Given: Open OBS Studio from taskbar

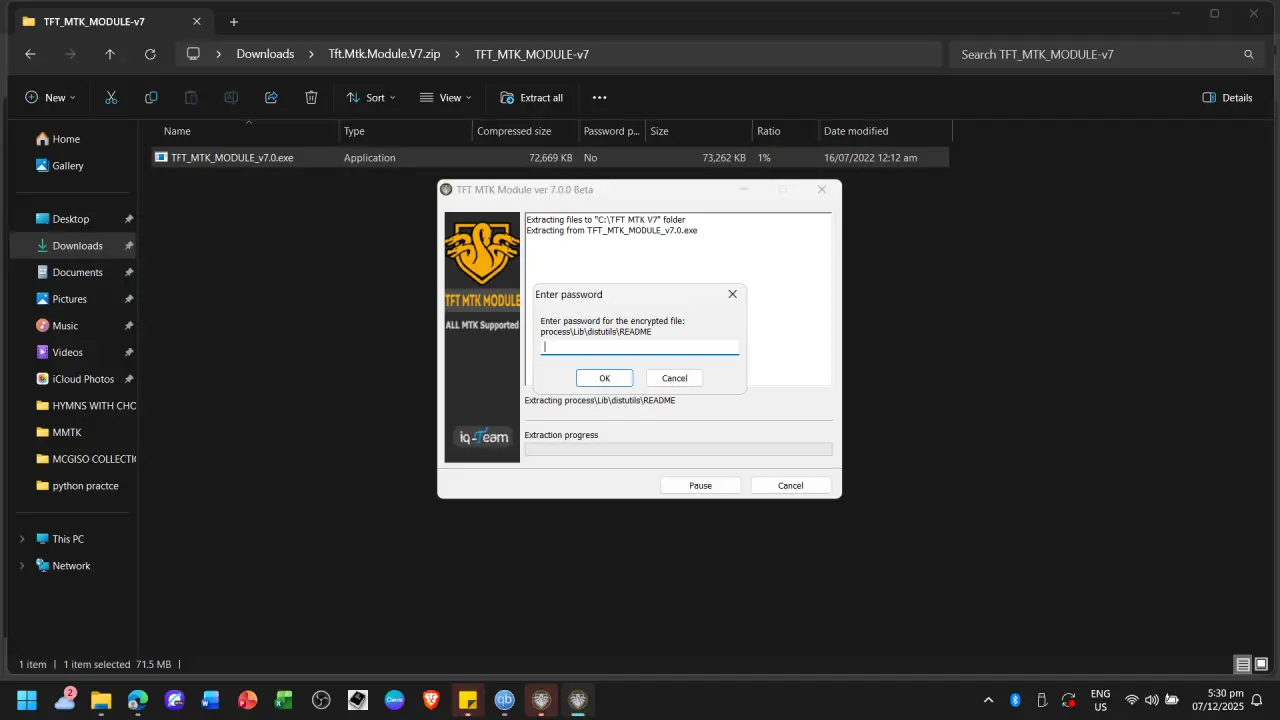Looking at the screenshot, I should [x=321, y=700].
